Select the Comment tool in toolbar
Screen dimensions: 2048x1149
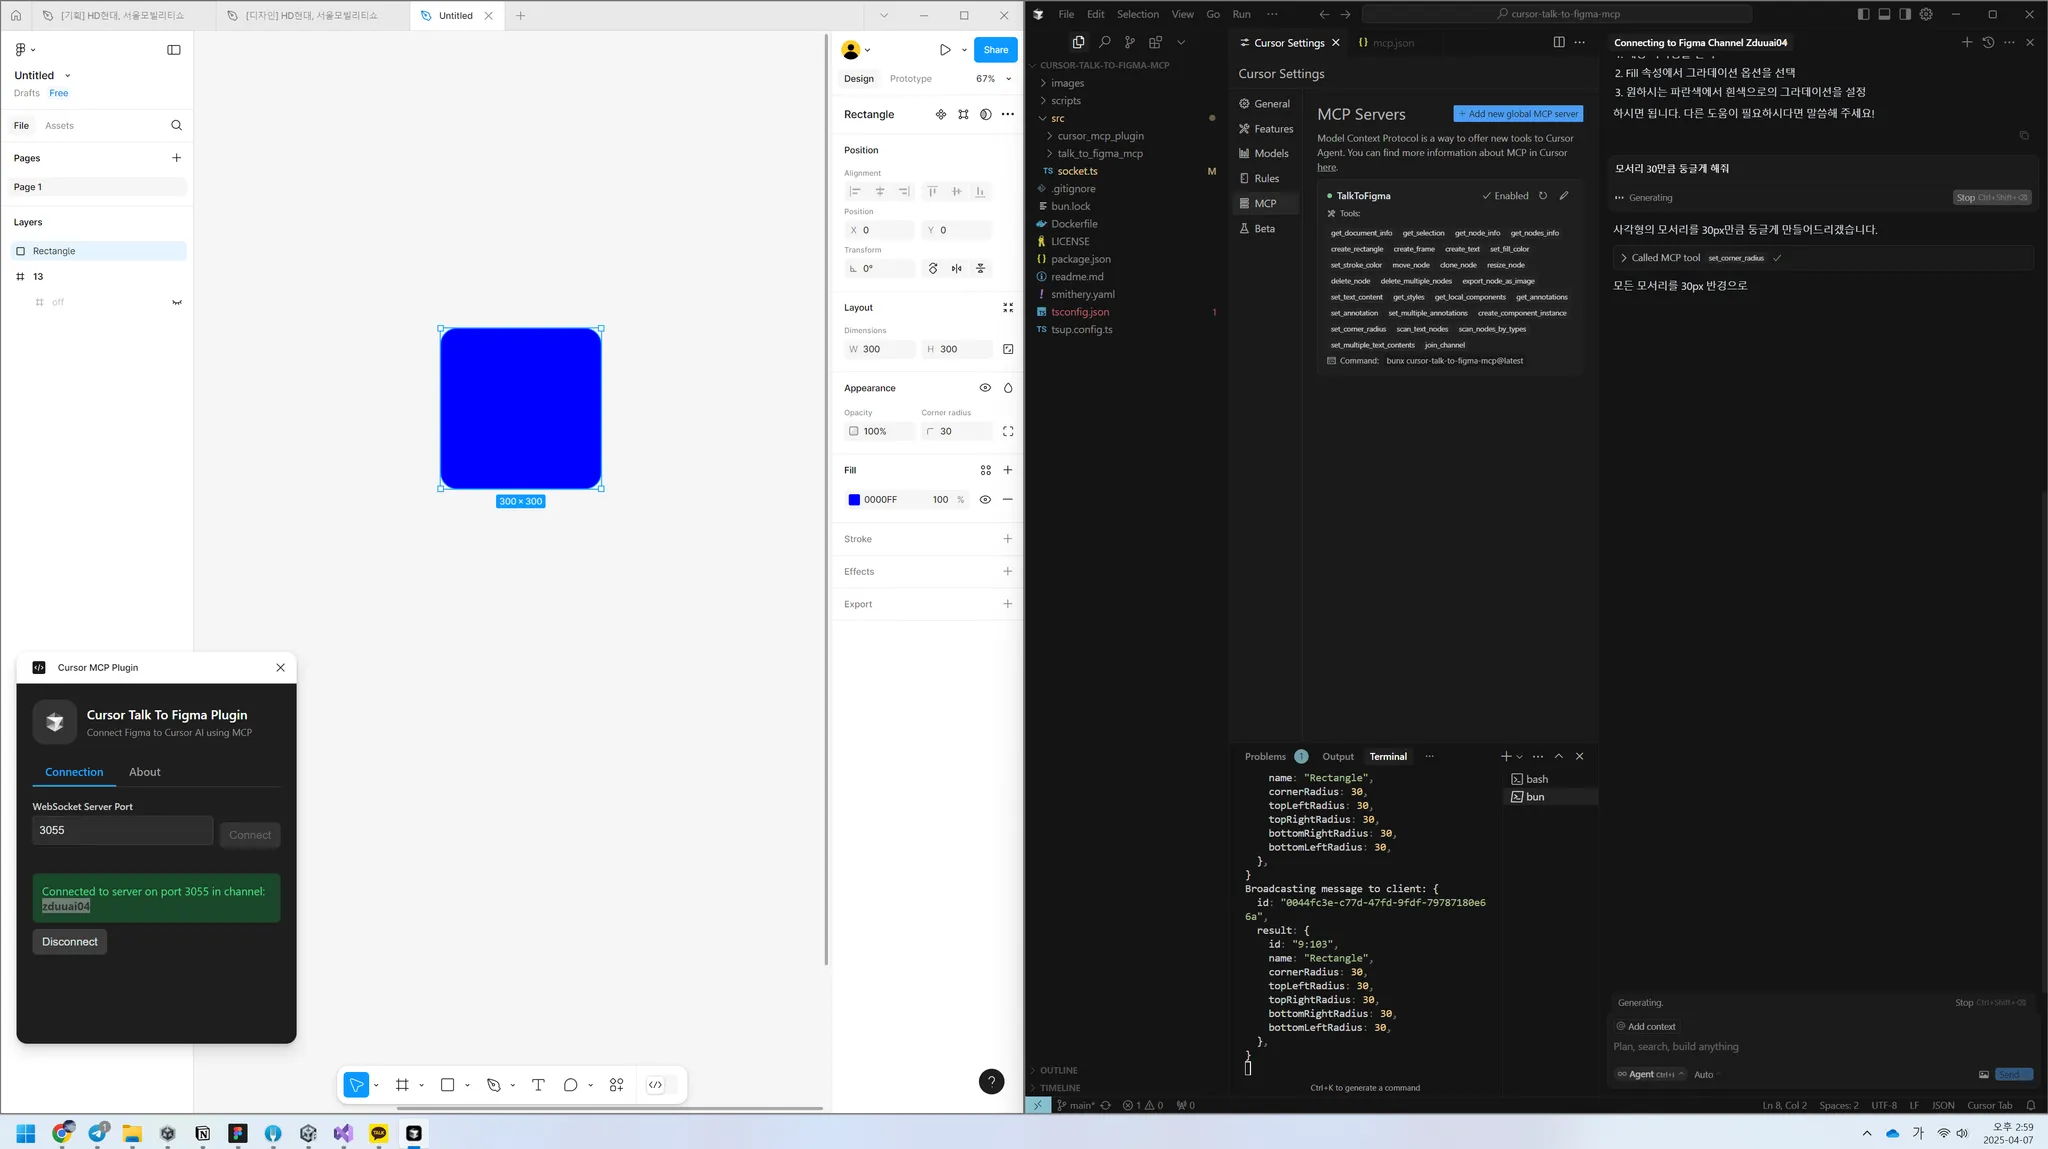coord(570,1085)
